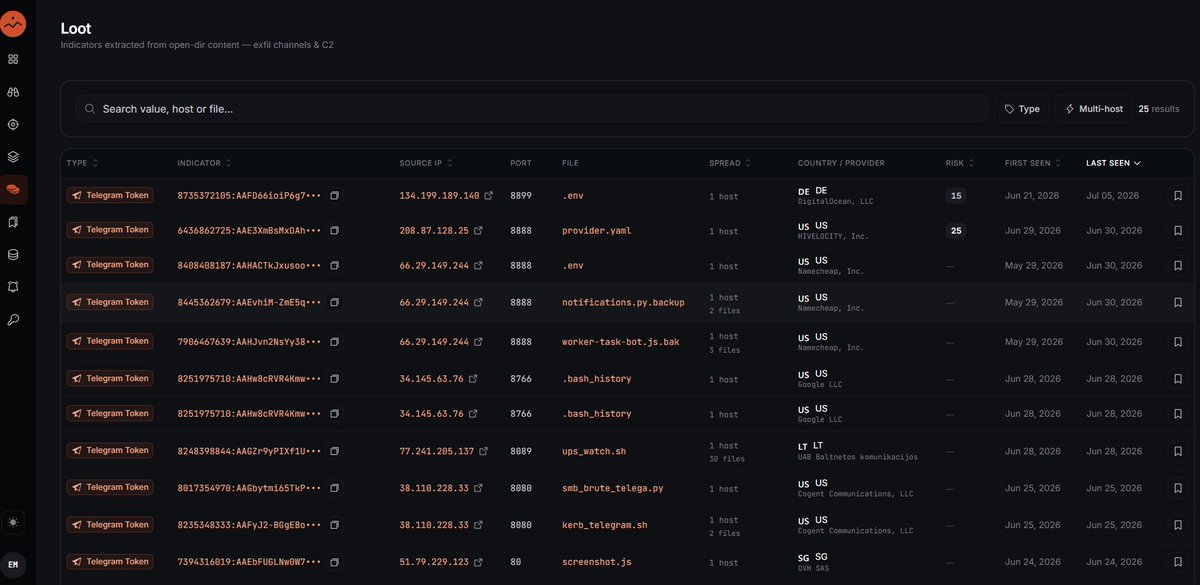The height and width of the screenshot is (585, 1200).
Task: Bookmark the kerb_telegram.sh row
Action: point(1177,525)
